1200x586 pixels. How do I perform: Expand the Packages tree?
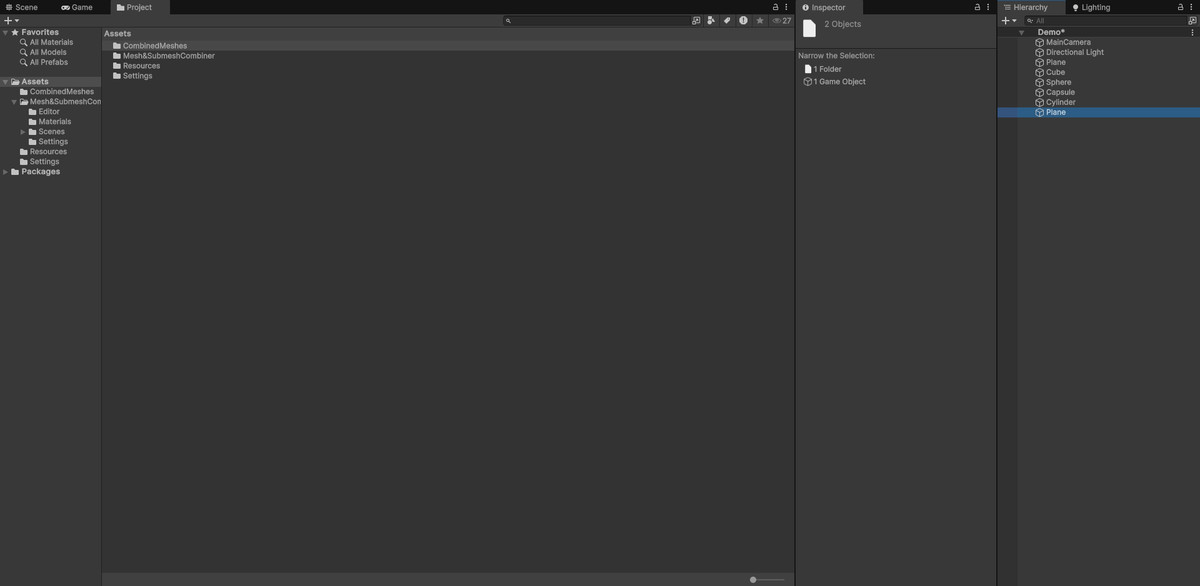coord(5,172)
